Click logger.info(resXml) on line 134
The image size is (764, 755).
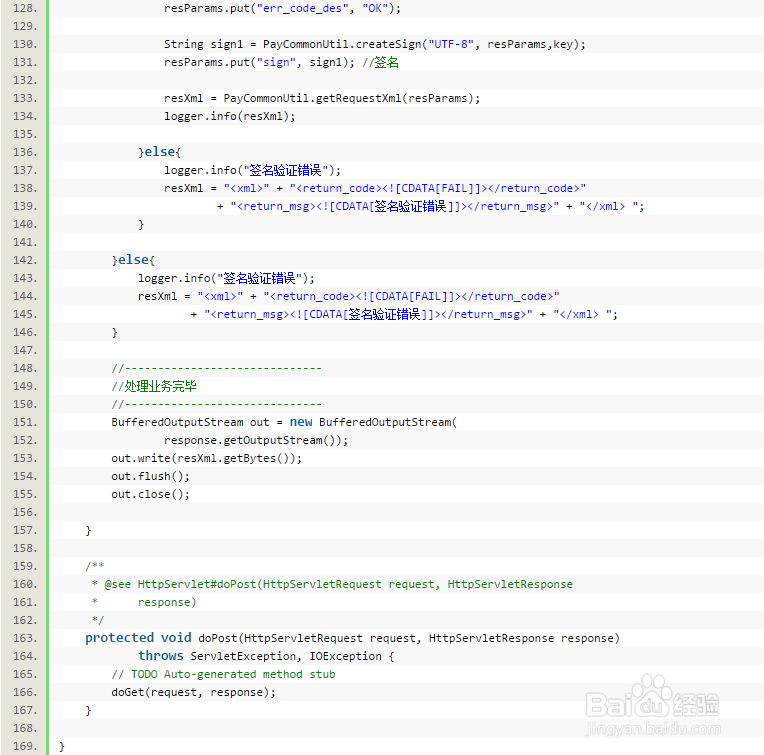tap(229, 116)
